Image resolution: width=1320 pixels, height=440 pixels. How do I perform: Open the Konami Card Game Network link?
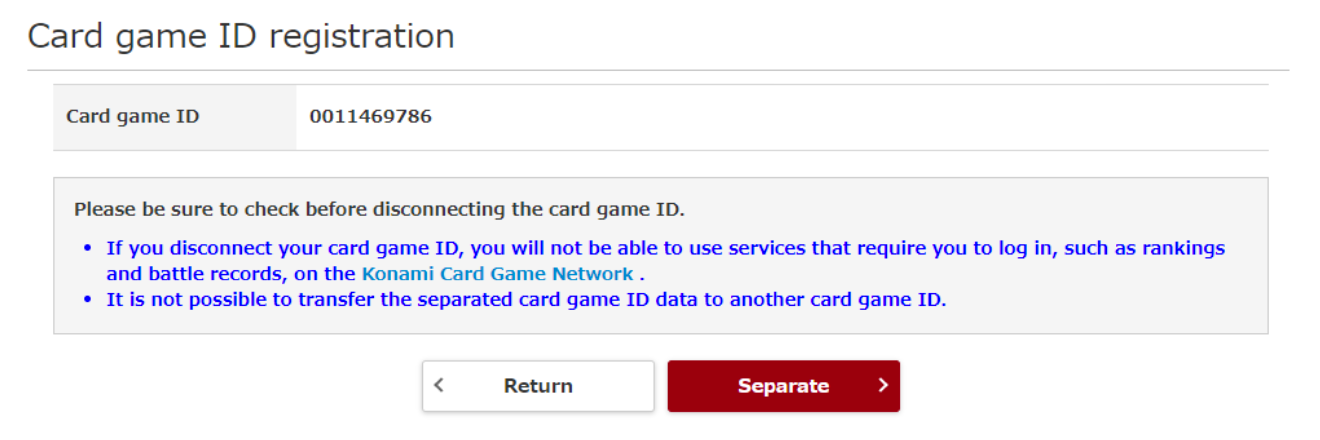(497, 274)
